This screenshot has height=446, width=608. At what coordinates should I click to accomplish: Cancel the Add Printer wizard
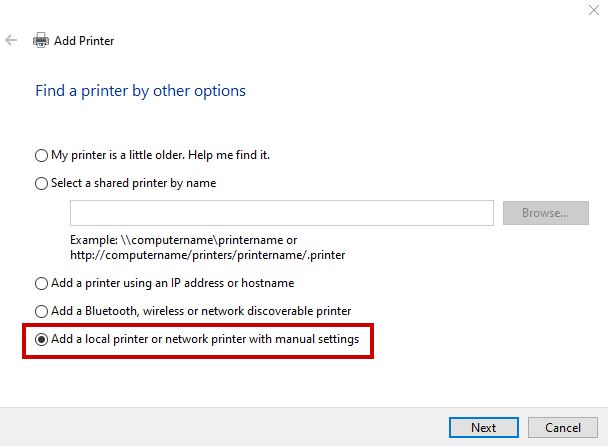pyautogui.click(x=563, y=427)
